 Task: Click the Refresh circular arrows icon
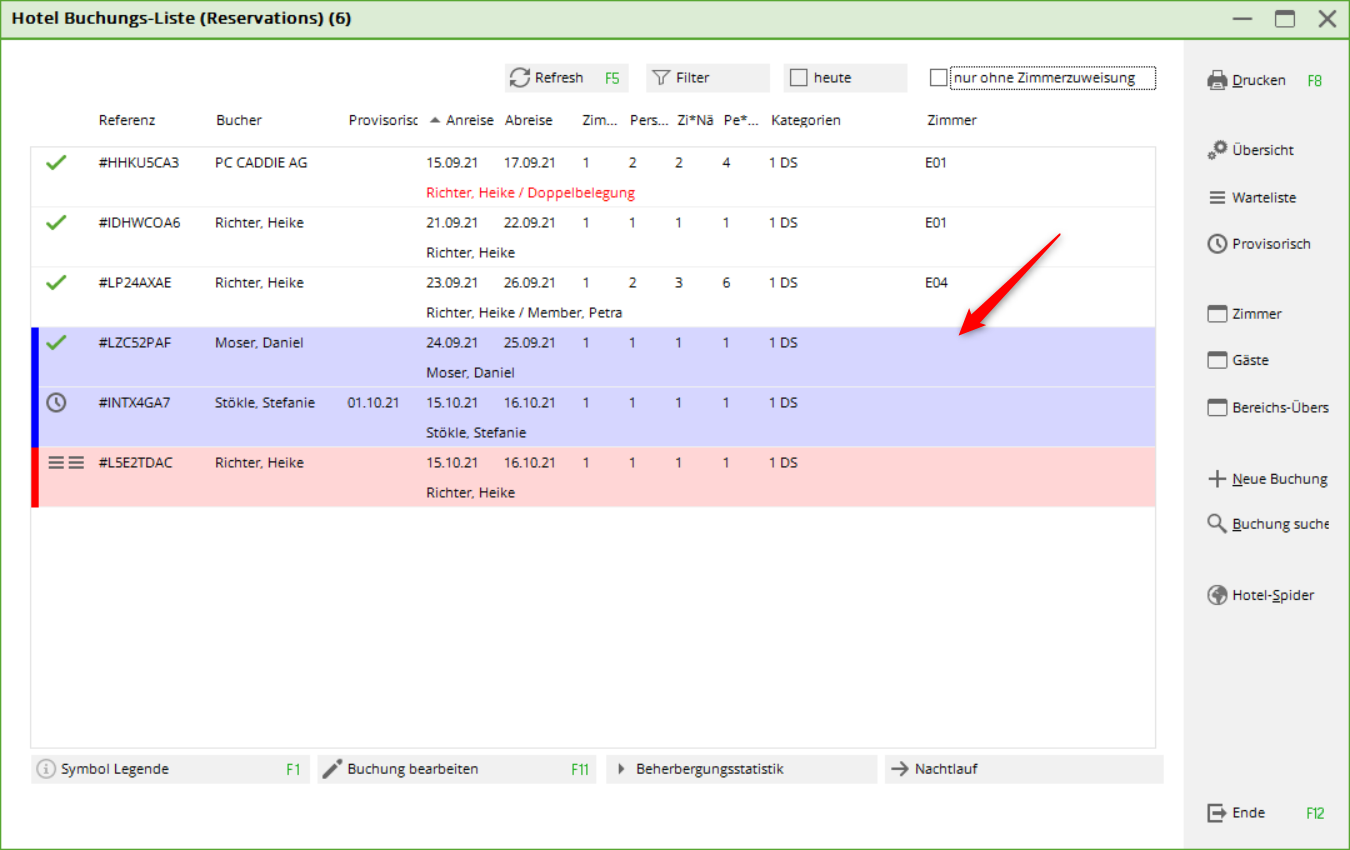coord(519,78)
